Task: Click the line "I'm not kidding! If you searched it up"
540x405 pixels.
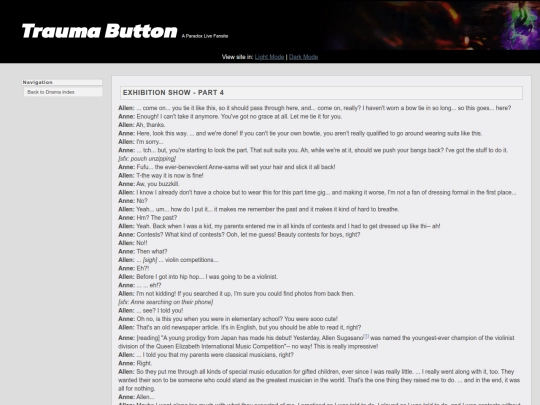Action: 236,293
